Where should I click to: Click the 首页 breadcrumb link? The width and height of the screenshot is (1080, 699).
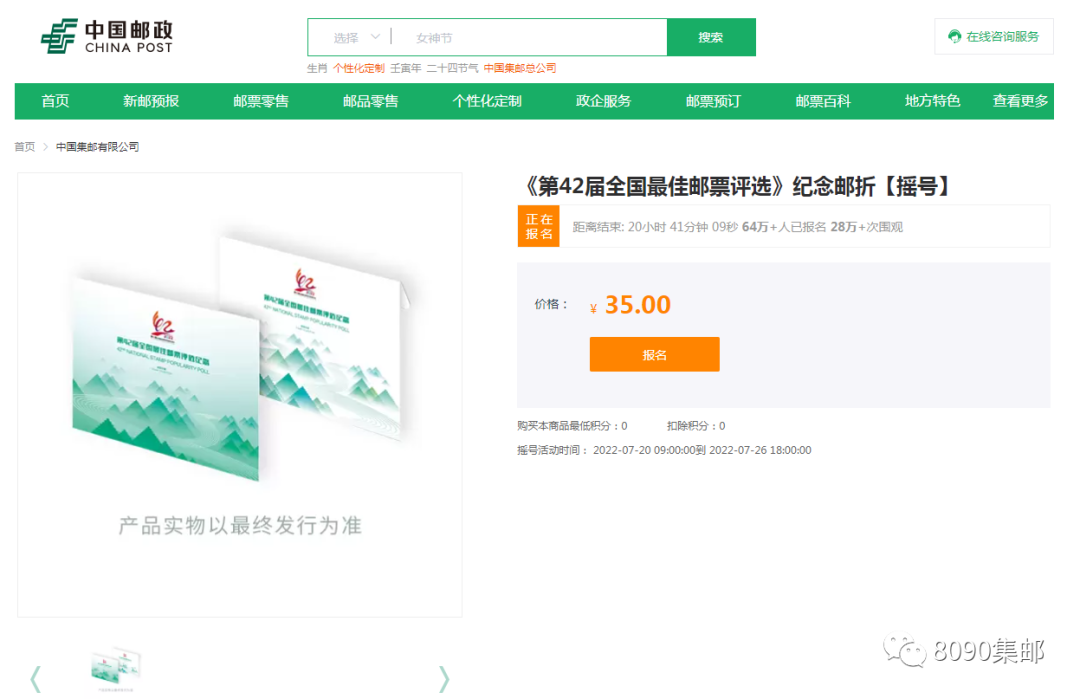pos(24,147)
